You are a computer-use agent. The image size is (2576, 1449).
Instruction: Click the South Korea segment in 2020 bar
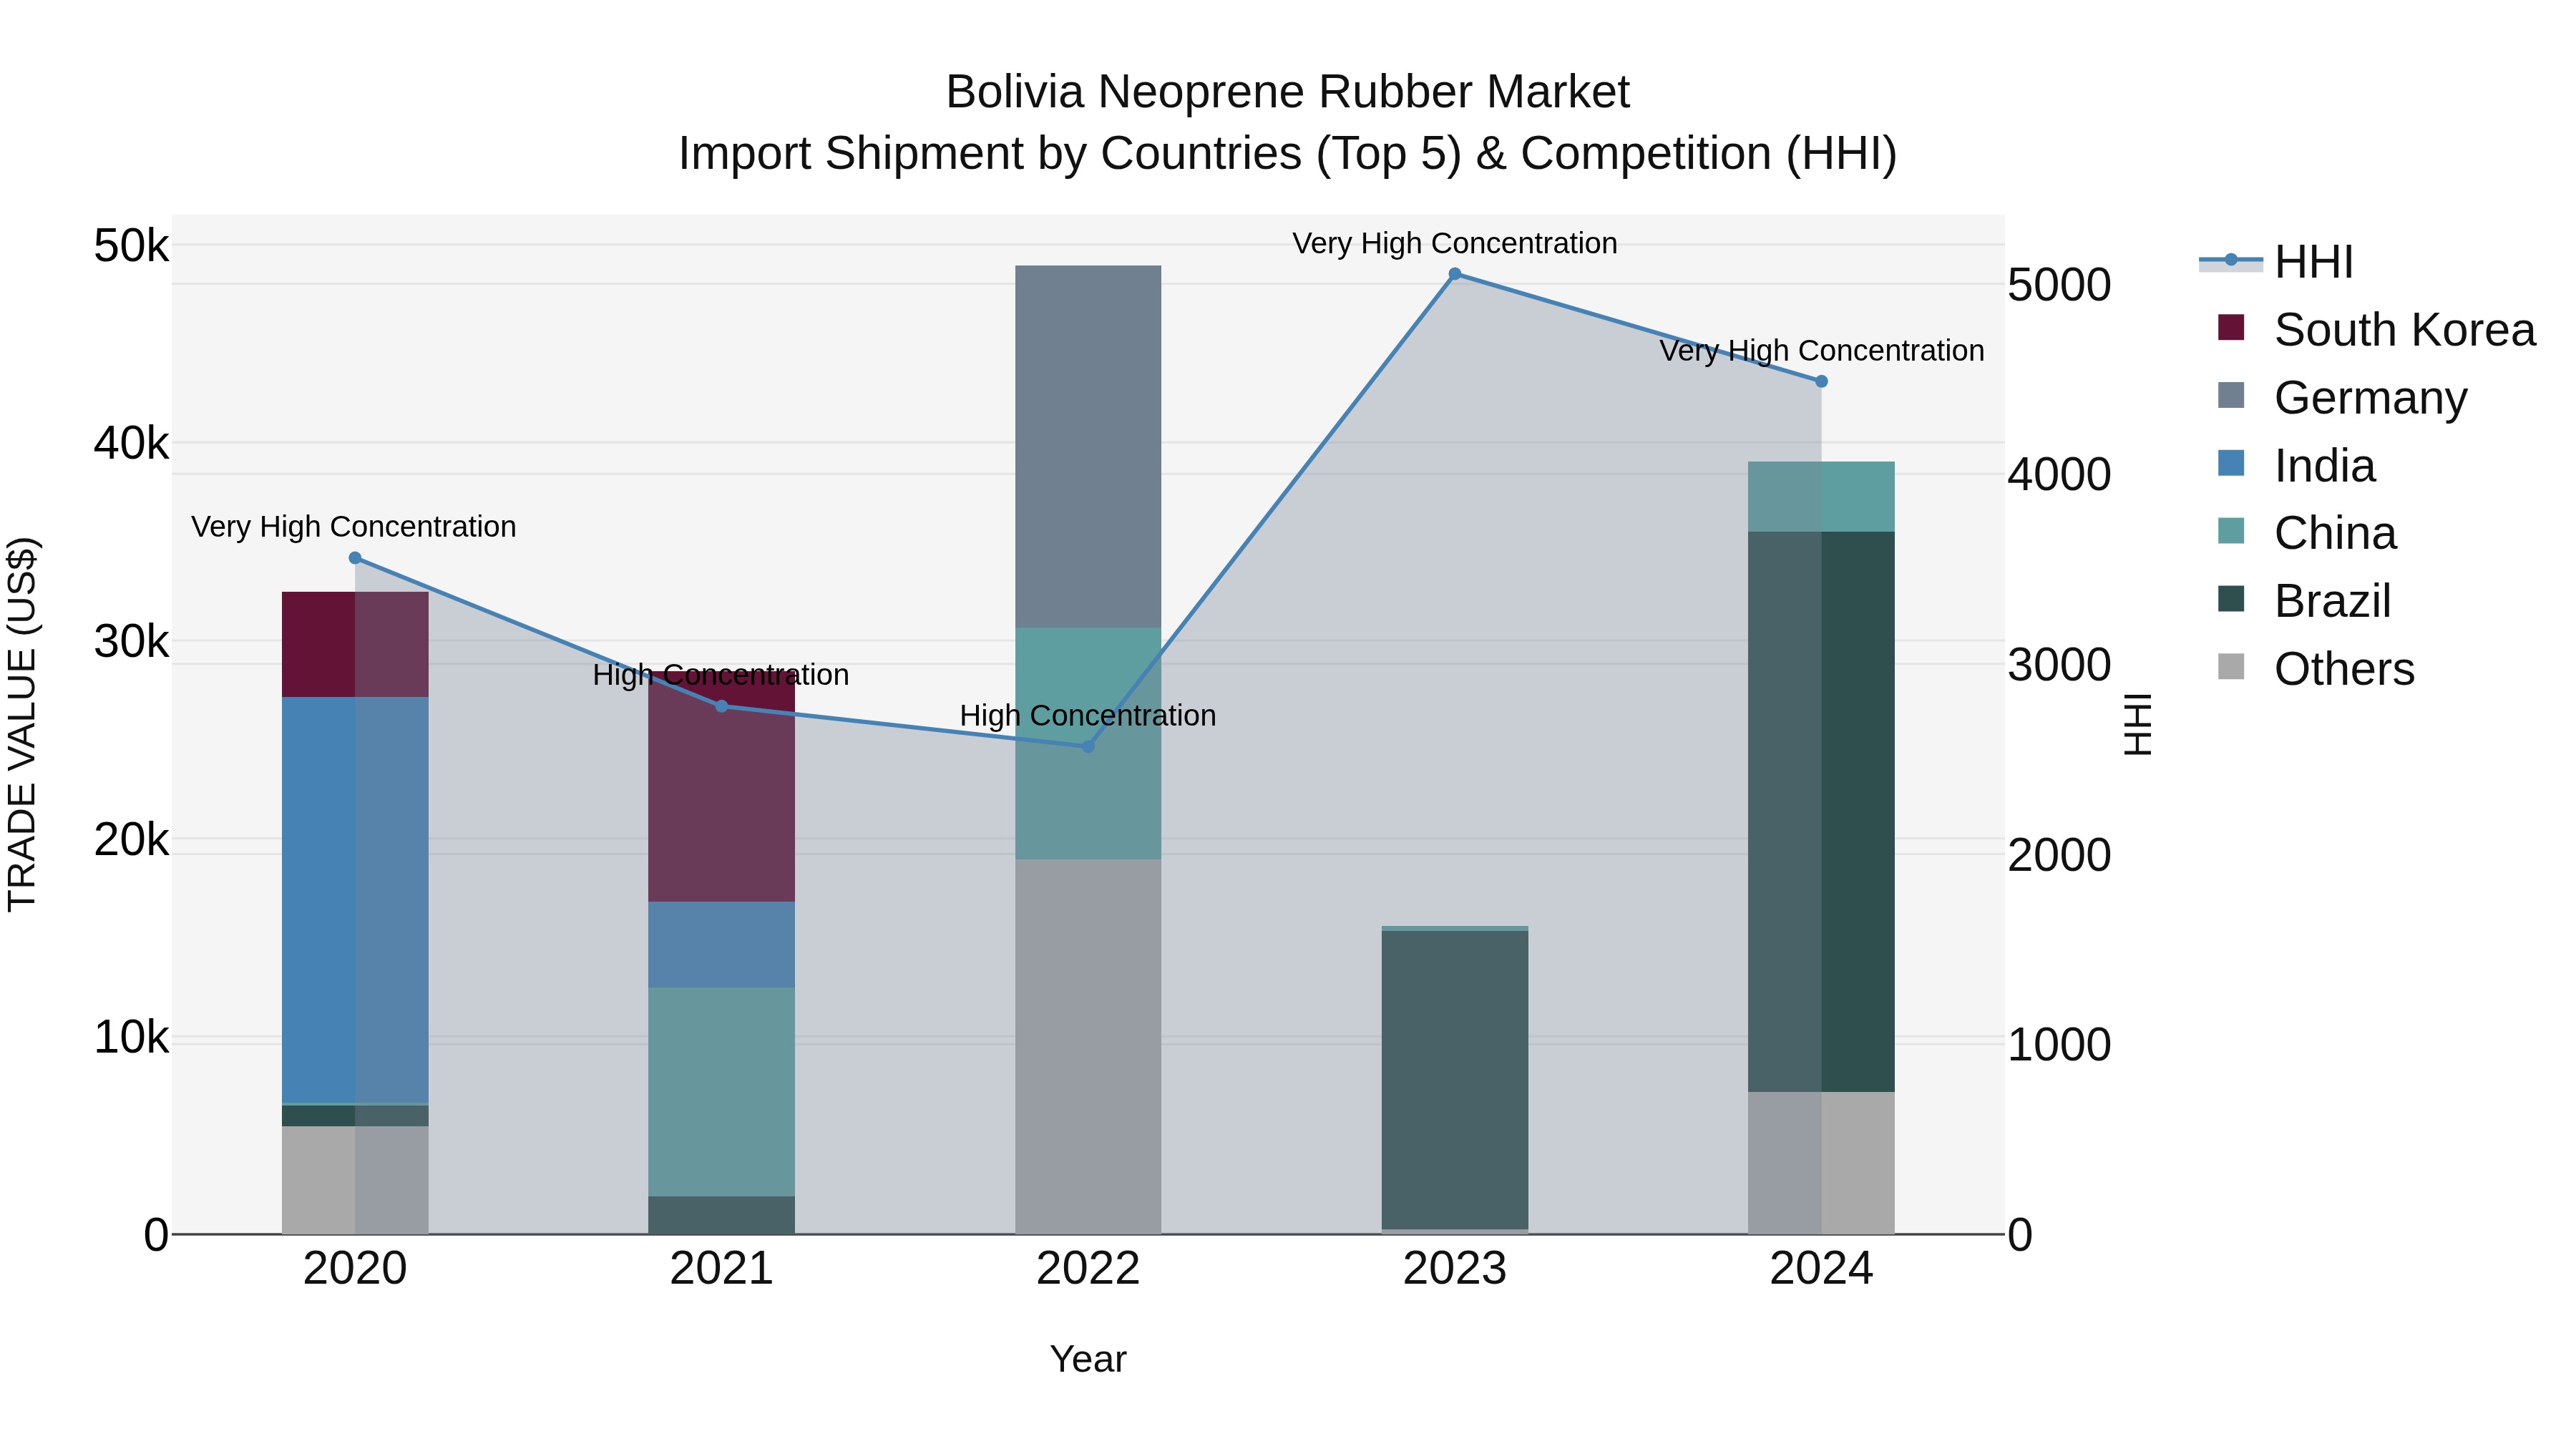pyautogui.click(x=355, y=644)
